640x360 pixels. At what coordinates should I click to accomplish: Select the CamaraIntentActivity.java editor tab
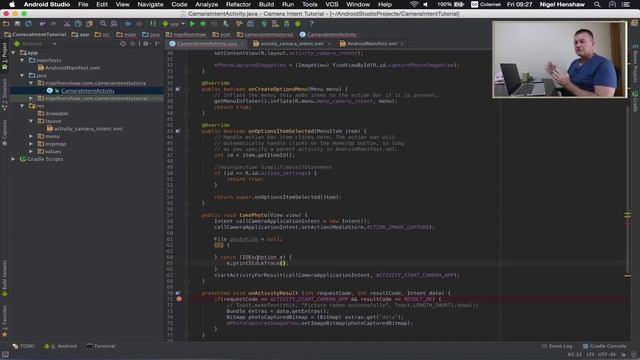(207, 43)
